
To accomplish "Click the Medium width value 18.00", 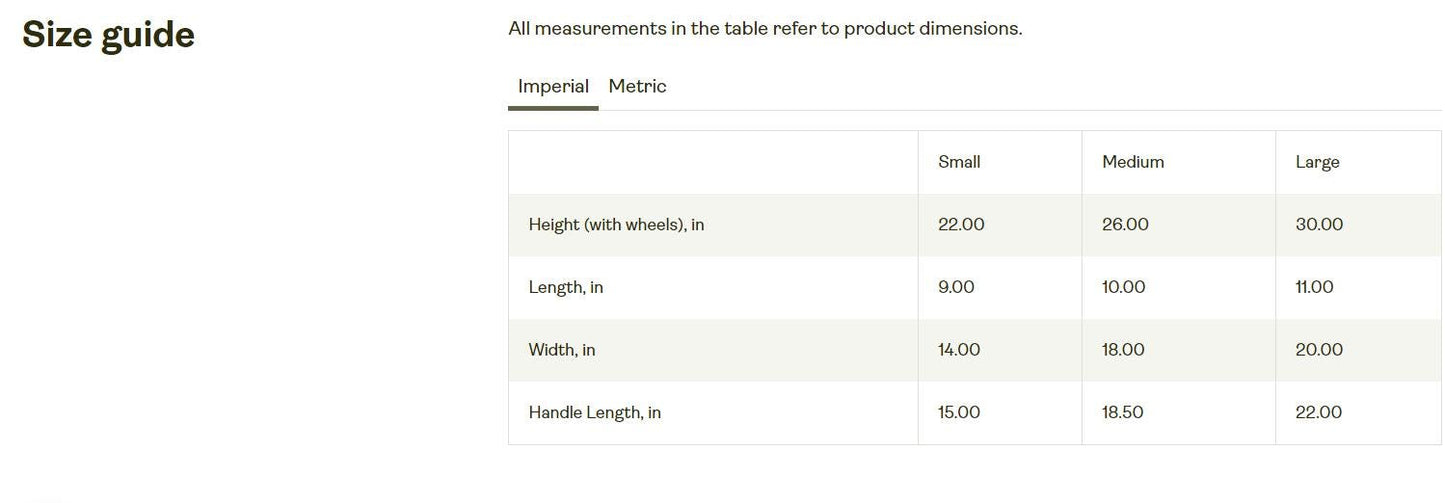I will tap(1123, 350).
